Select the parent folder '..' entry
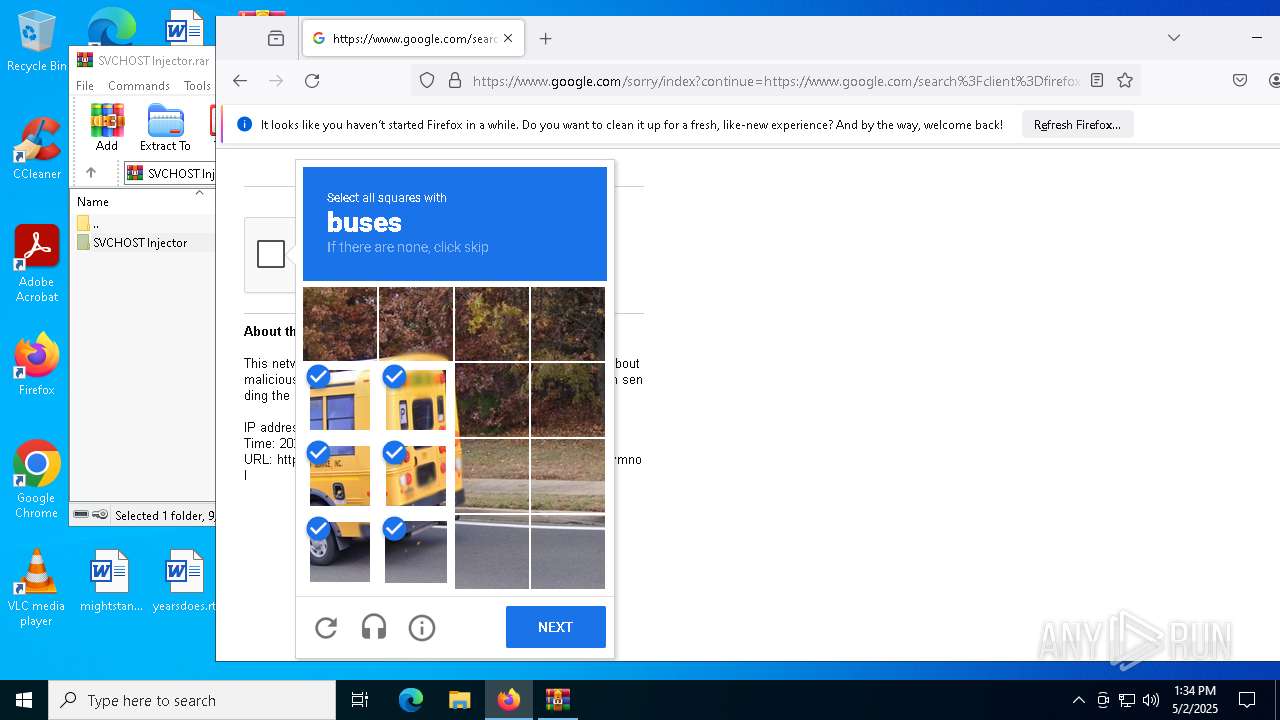This screenshot has width=1280, height=720. tap(88, 223)
